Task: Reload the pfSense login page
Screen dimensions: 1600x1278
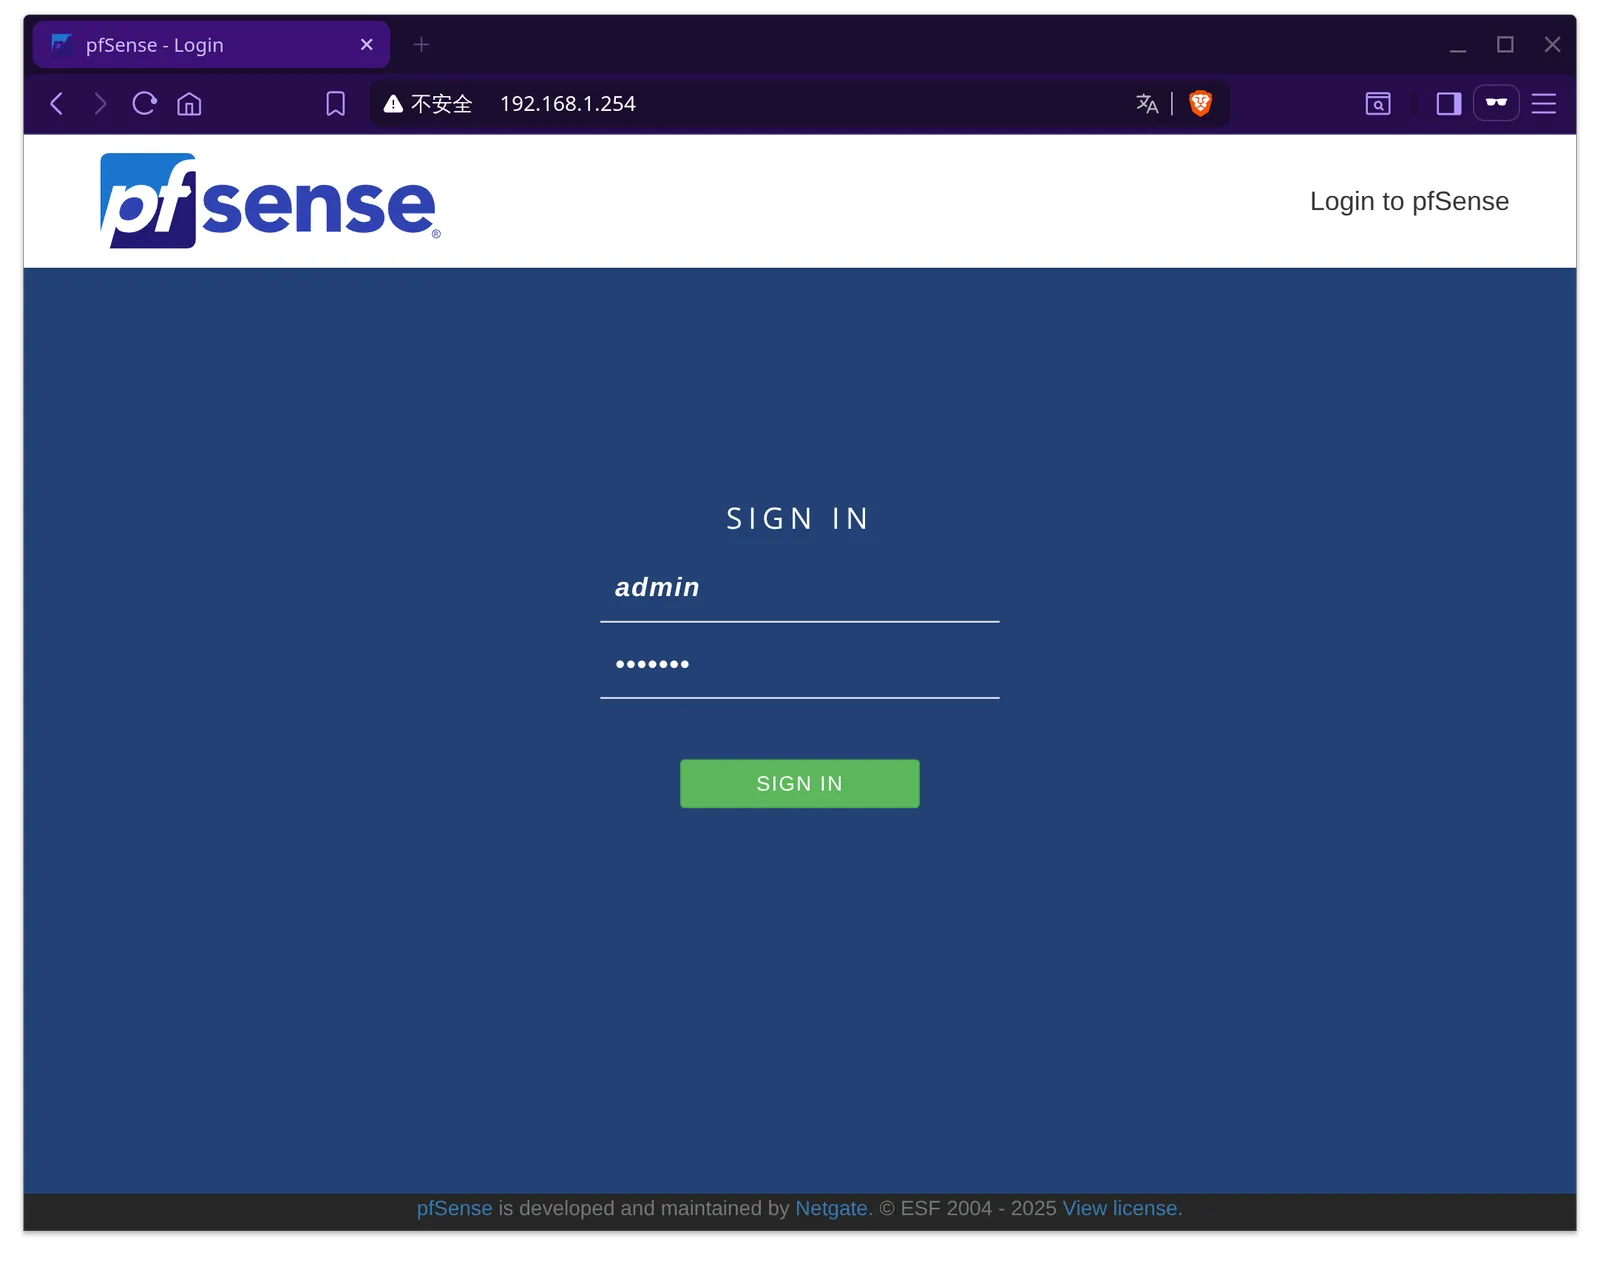Action: click(144, 104)
